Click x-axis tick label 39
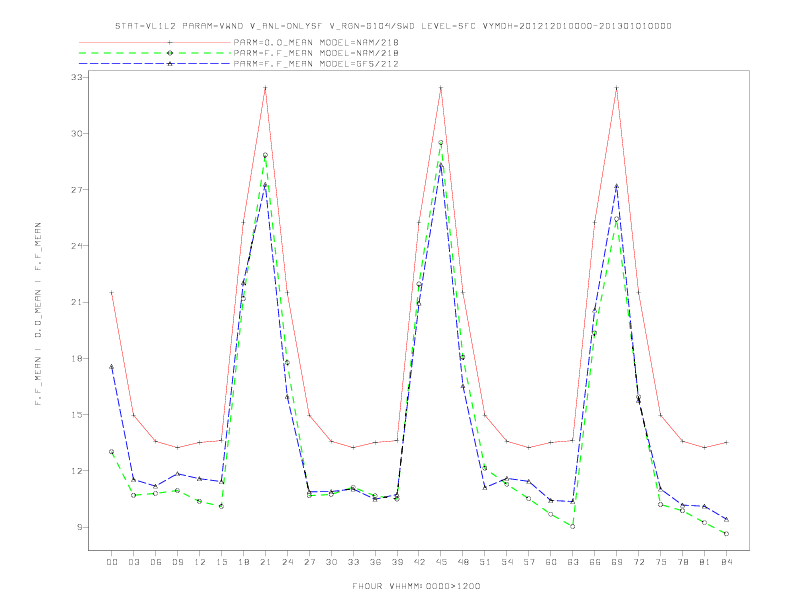The width and height of the screenshot is (792, 612). tap(397, 562)
